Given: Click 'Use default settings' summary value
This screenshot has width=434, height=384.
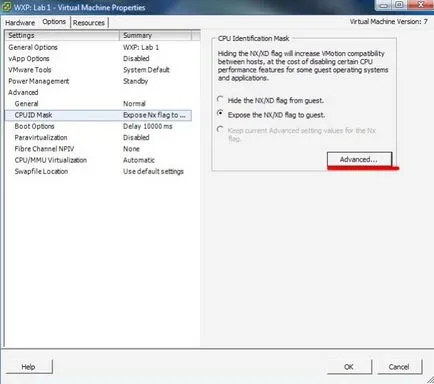Looking at the screenshot, I should click(x=153, y=172).
